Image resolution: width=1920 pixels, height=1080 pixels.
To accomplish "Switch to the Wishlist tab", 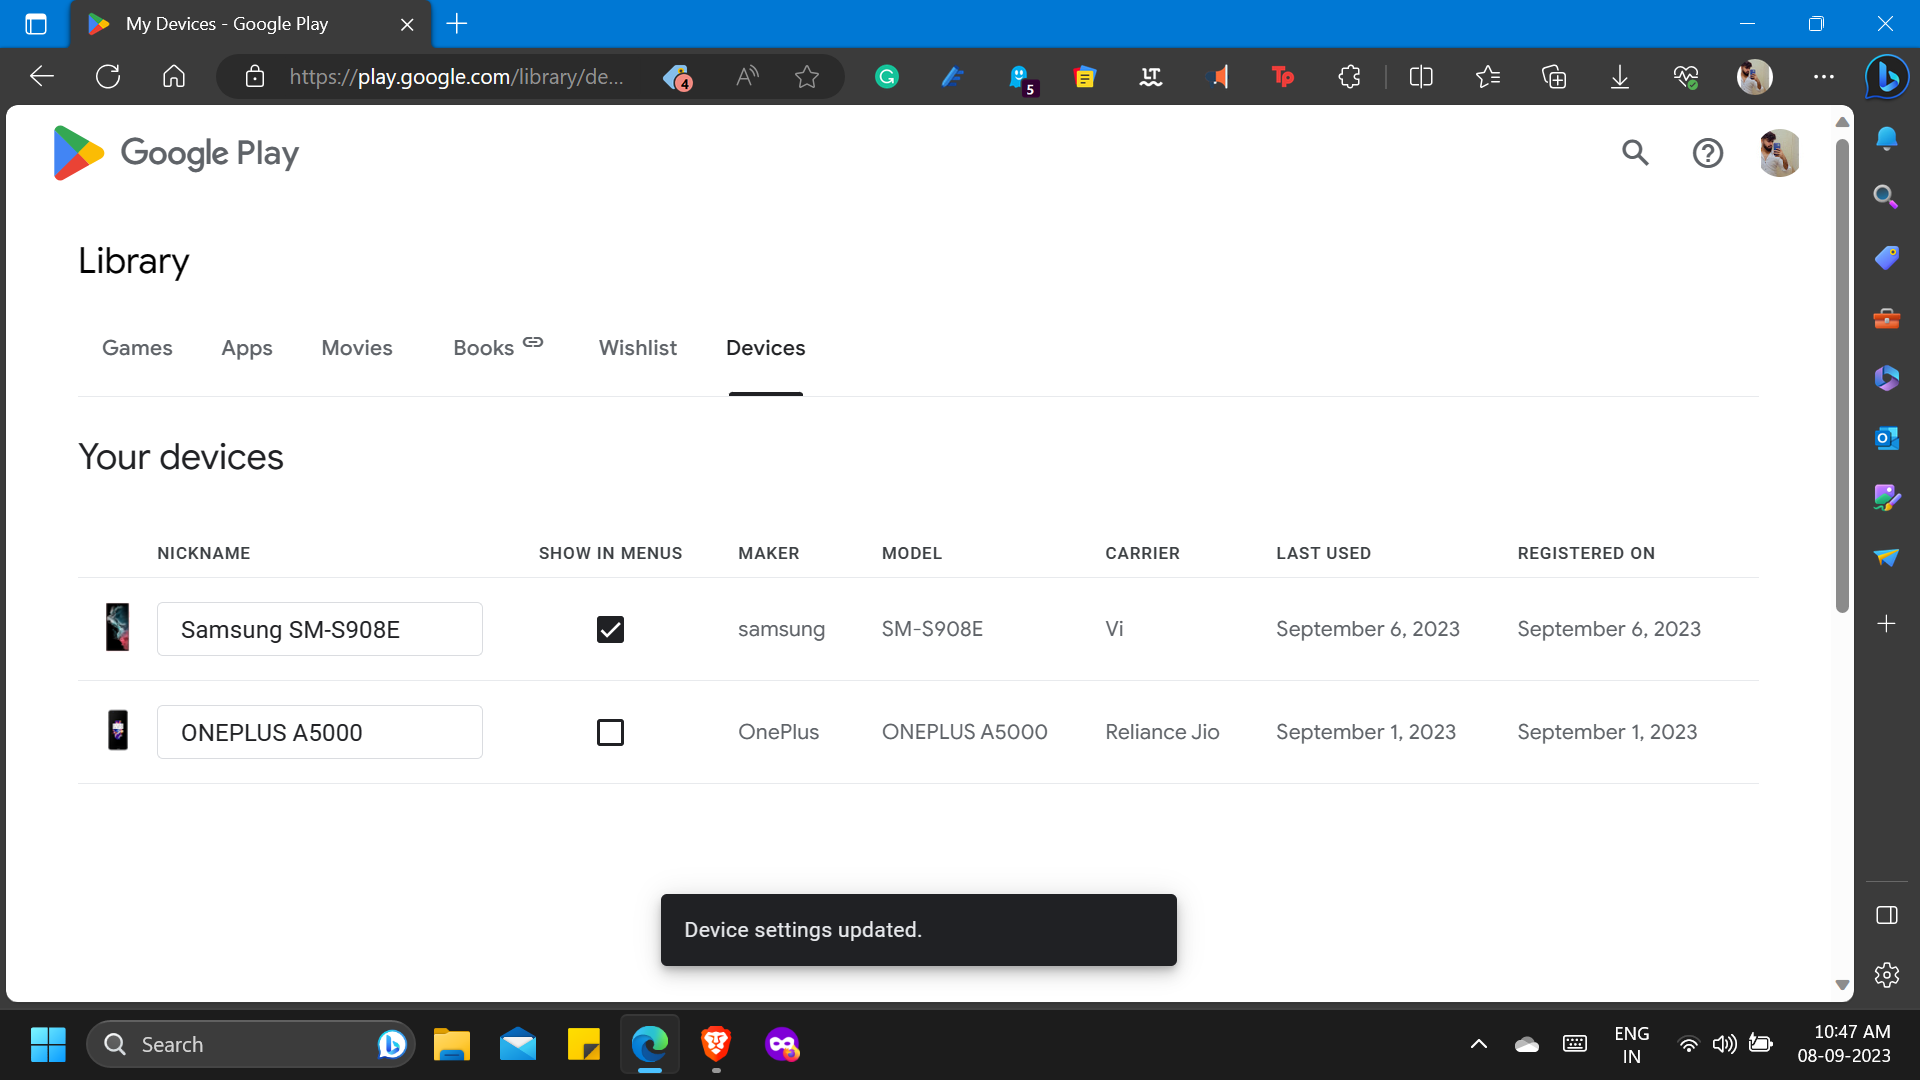I will click(x=637, y=348).
